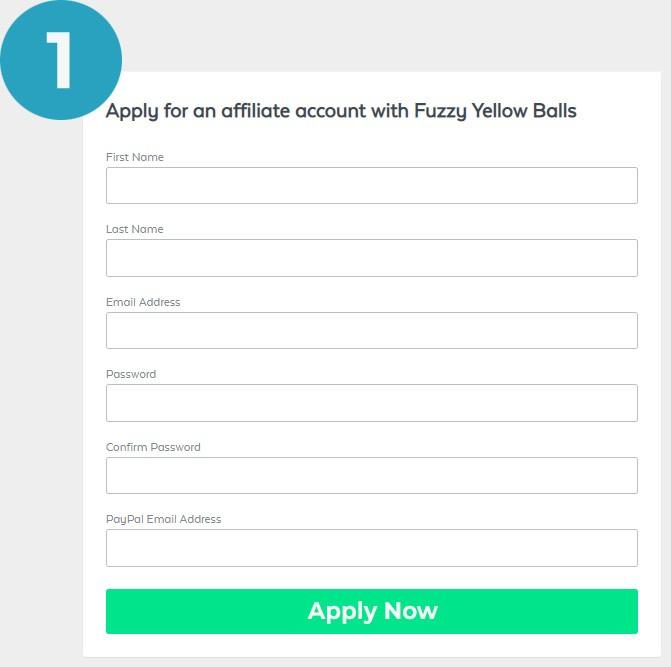
Task: Click the 'Confirm Password' label text
Action: pyautogui.click(x=153, y=447)
